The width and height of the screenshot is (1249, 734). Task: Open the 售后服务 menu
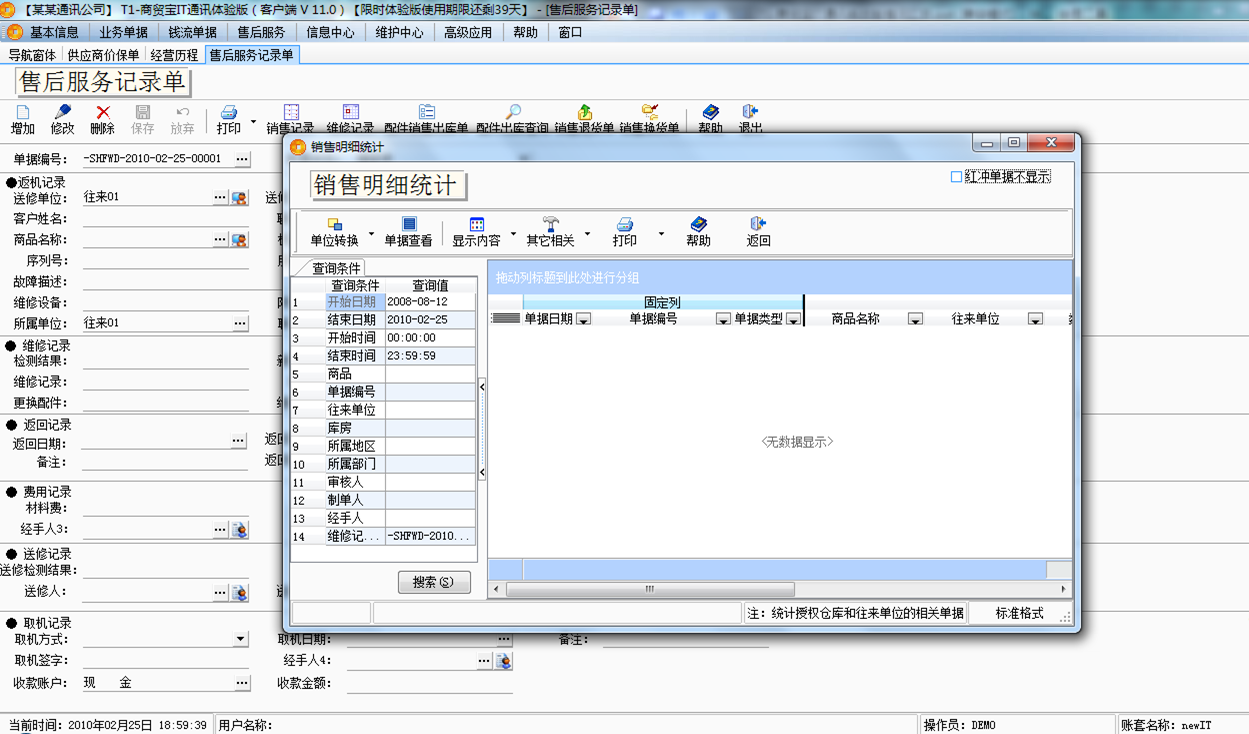[x=261, y=32]
